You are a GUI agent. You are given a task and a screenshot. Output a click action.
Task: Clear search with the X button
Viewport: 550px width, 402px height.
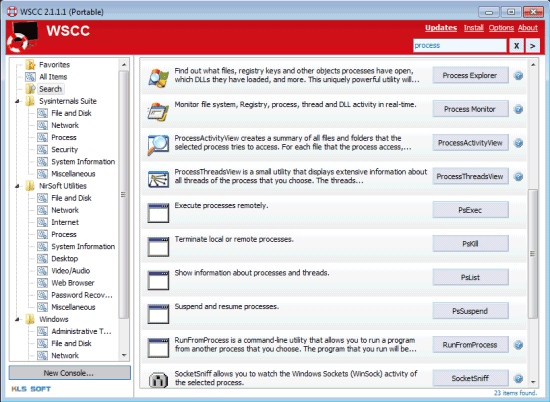pyautogui.click(x=516, y=46)
